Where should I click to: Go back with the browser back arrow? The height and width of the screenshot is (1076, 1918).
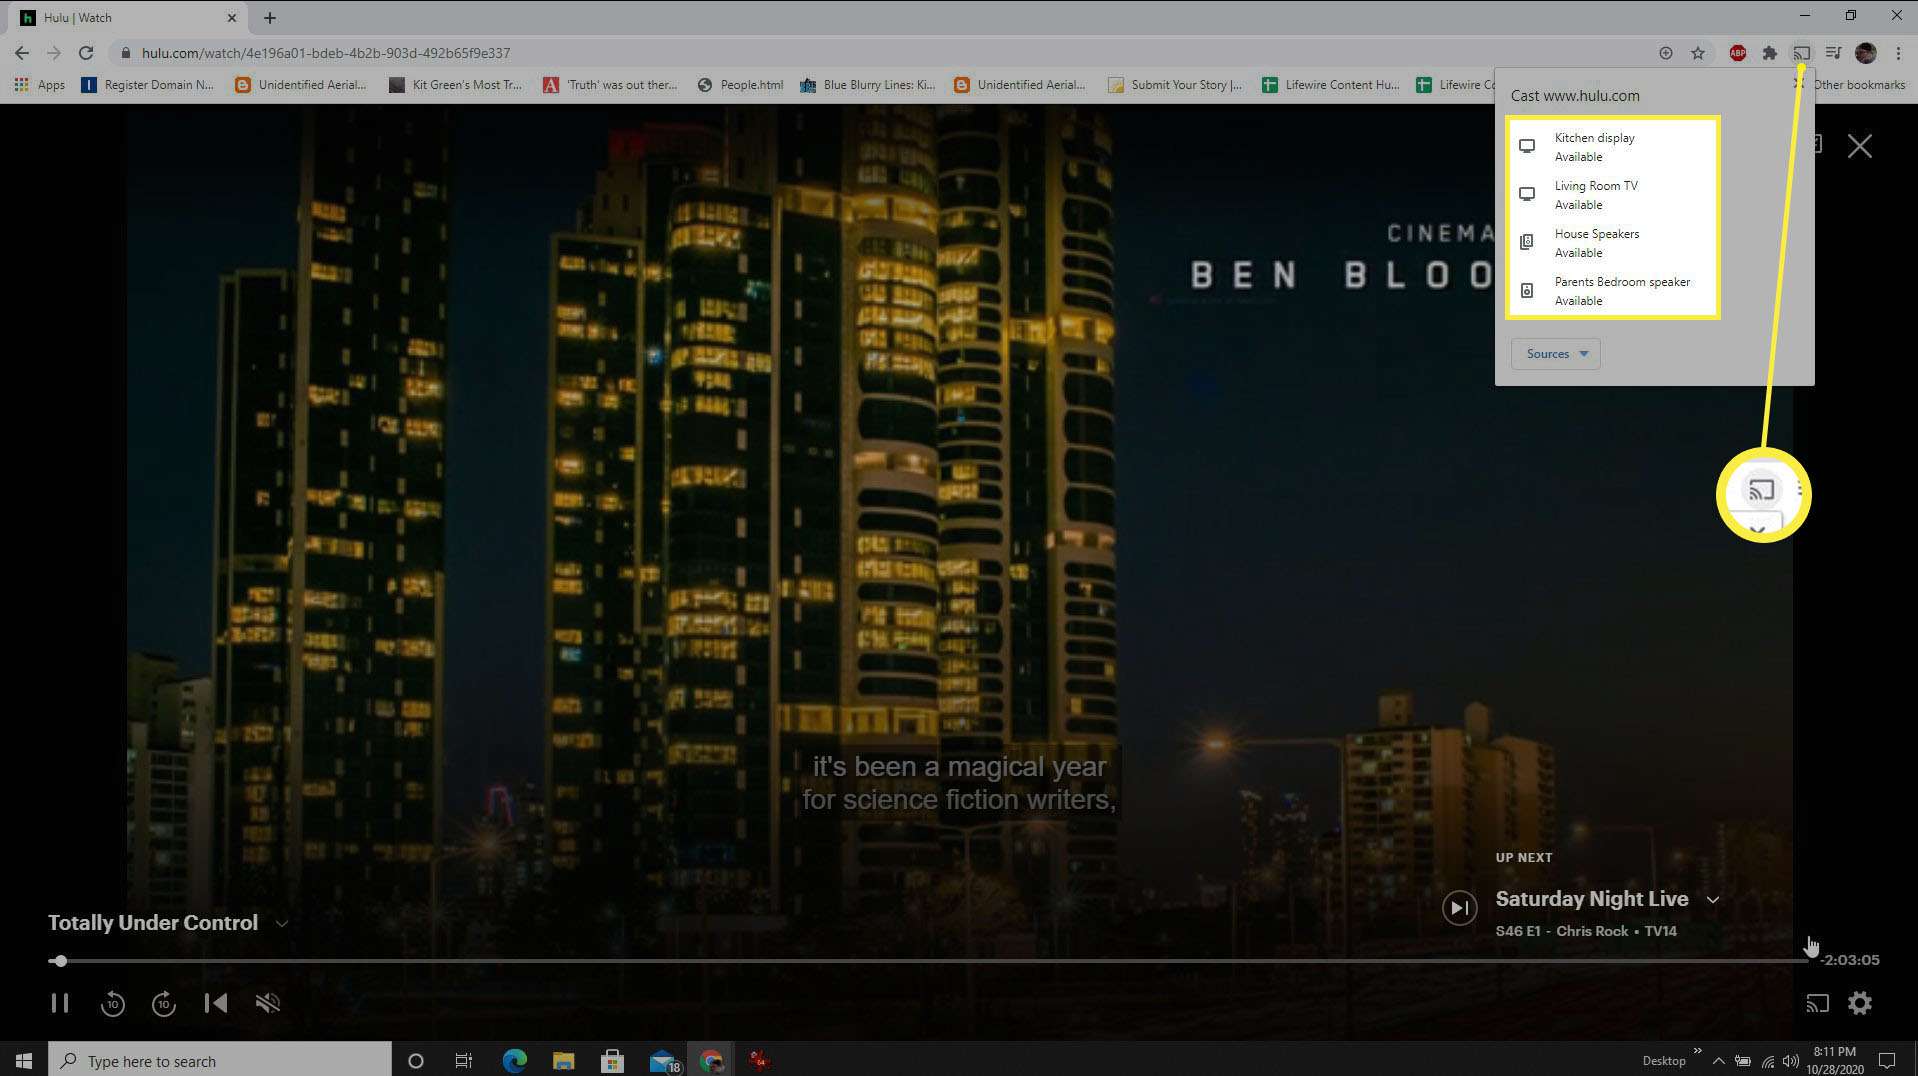[22, 53]
